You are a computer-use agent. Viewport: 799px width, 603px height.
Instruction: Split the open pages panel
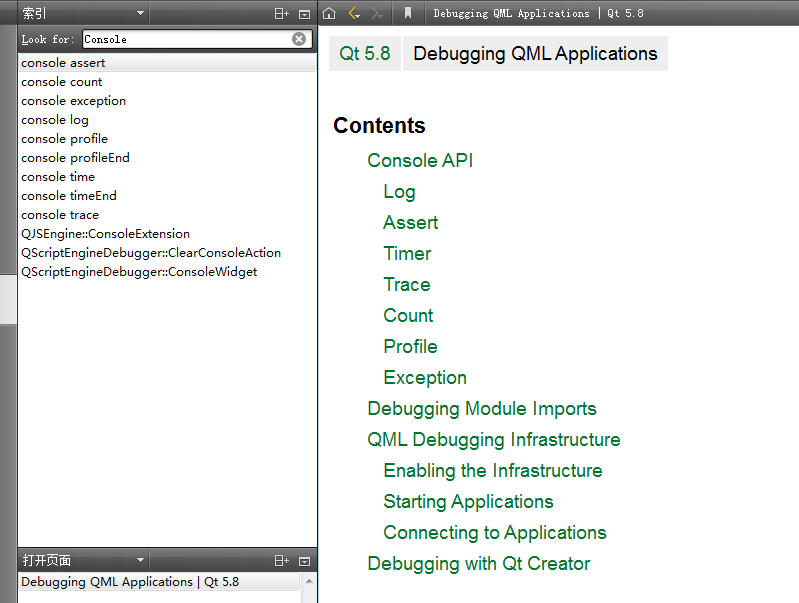point(281,561)
